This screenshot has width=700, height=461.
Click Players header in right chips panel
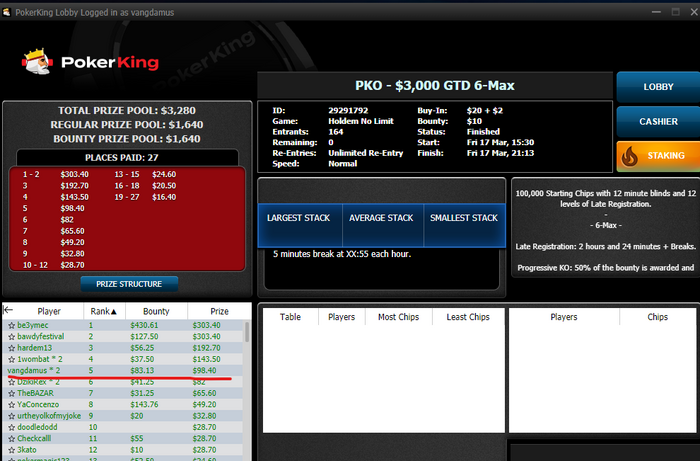point(563,317)
